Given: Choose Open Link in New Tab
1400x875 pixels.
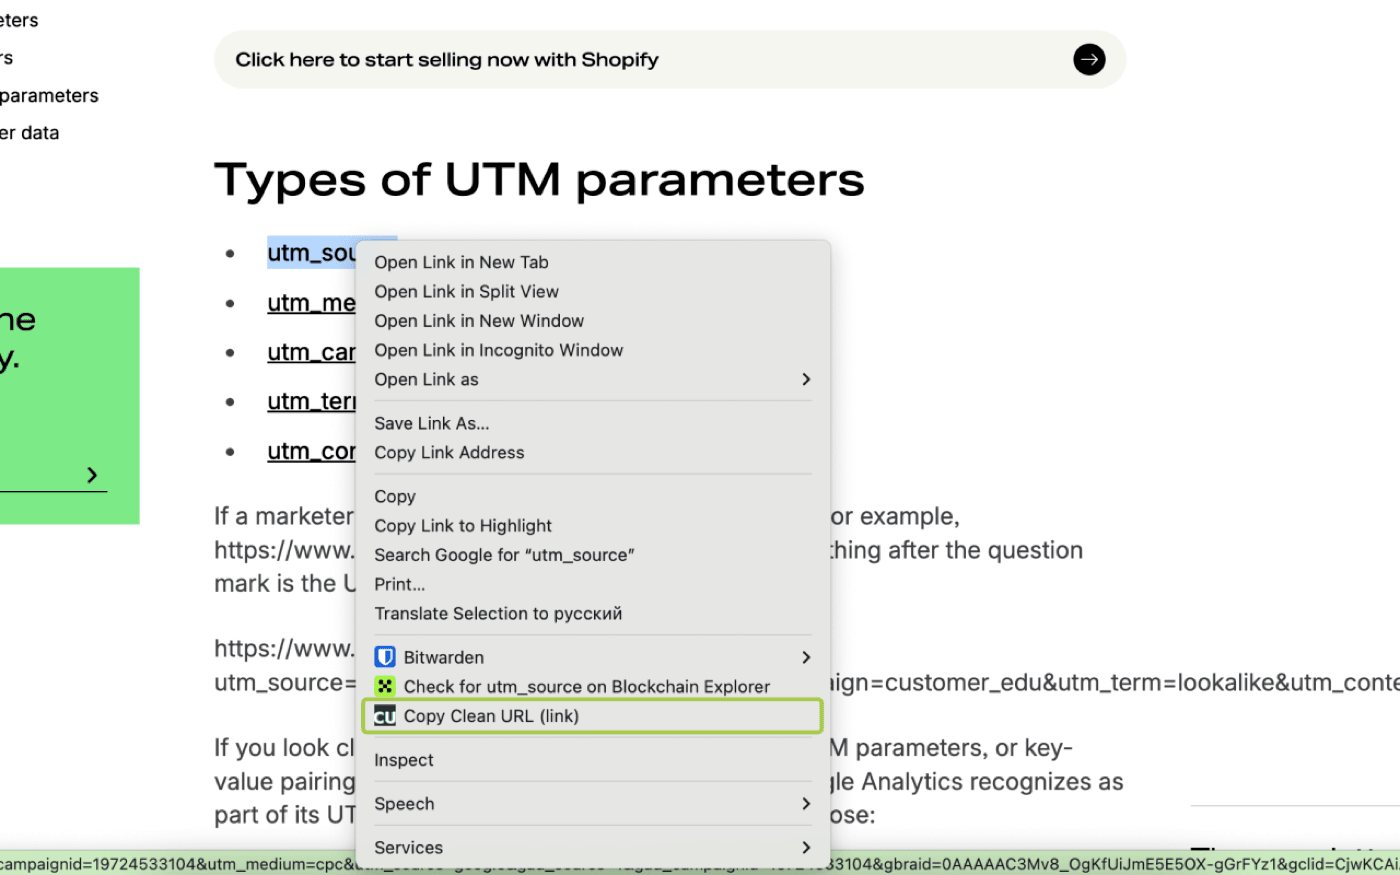Looking at the screenshot, I should [x=593, y=262].
